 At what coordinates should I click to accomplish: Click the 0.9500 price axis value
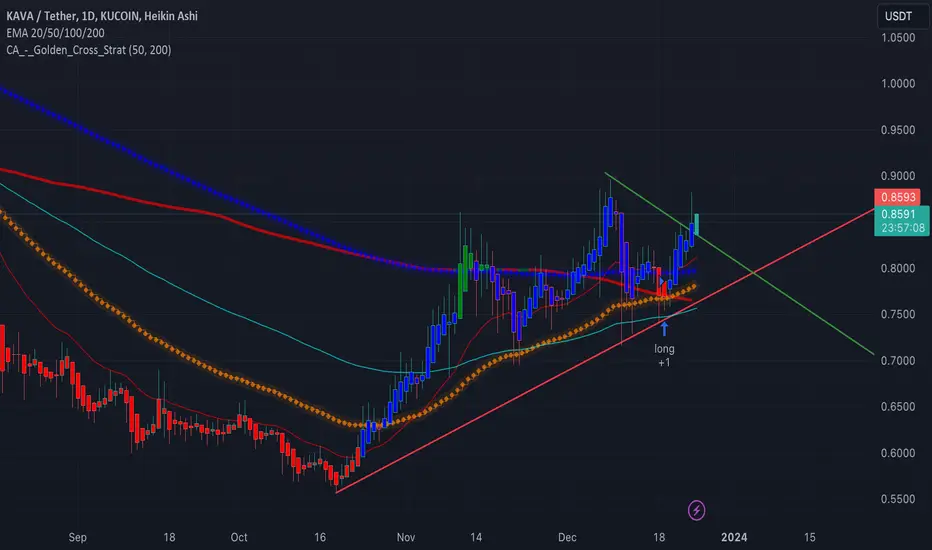[898, 130]
